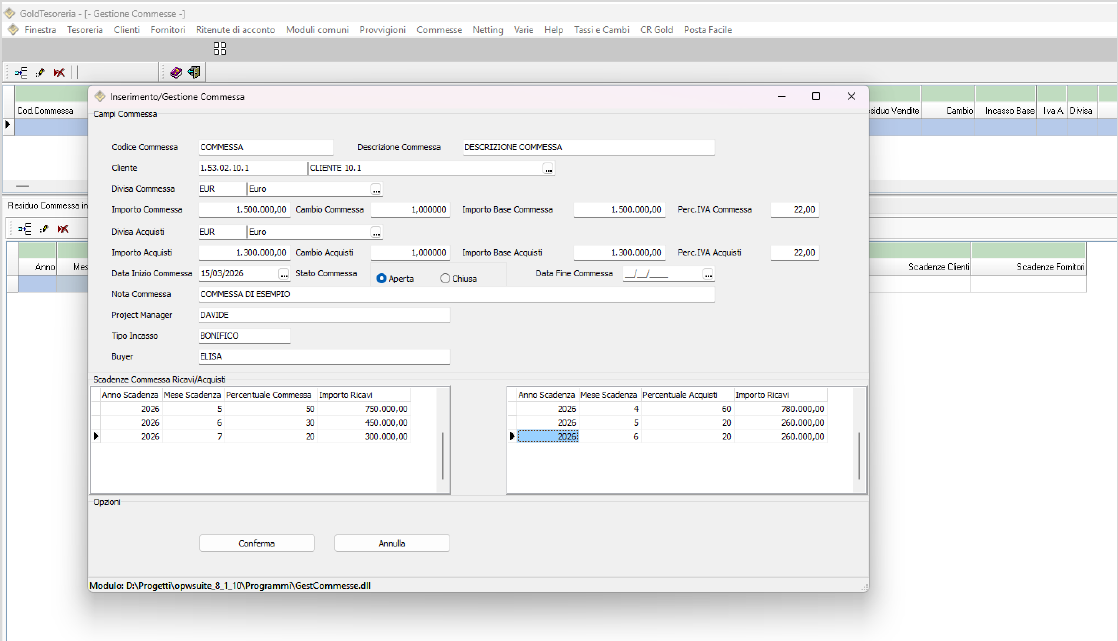Image resolution: width=1118 pixels, height=641 pixels.
Task: Open the Data Inizio Commessa date picker
Action: pyautogui.click(x=284, y=274)
